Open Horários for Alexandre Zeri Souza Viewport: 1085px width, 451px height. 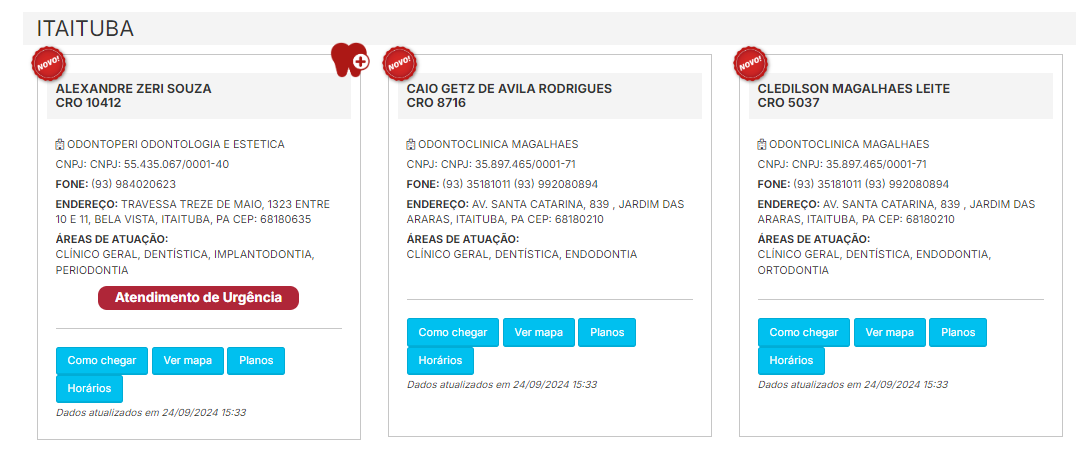90,388
